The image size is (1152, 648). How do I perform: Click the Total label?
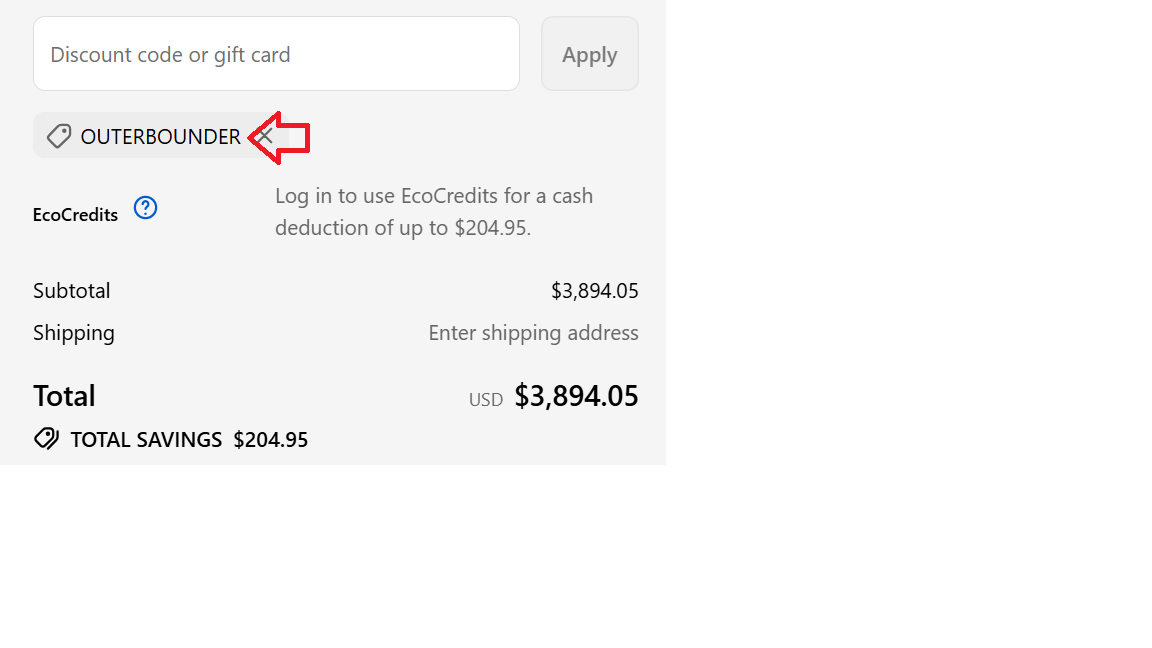point(64,395)
